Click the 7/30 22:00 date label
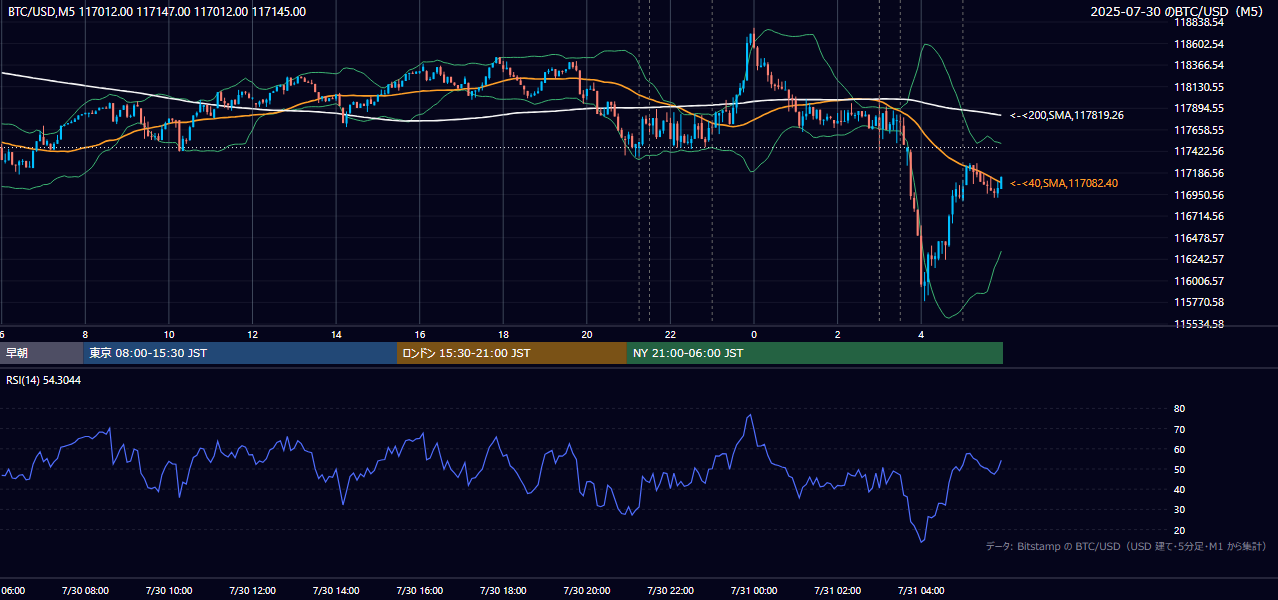 click(x=670, y=591)
